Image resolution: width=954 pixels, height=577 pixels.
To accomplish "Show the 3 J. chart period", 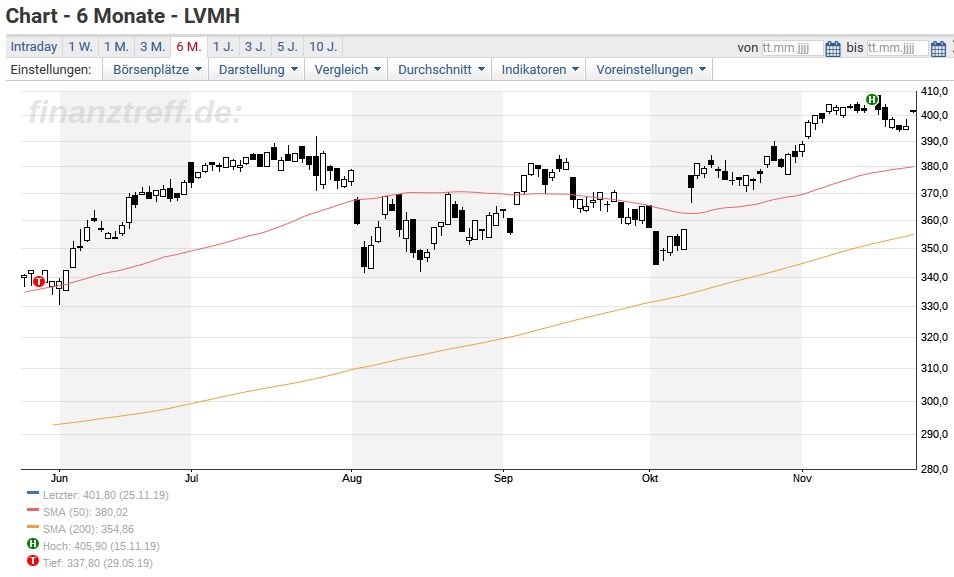I will (x=256, y=47).
